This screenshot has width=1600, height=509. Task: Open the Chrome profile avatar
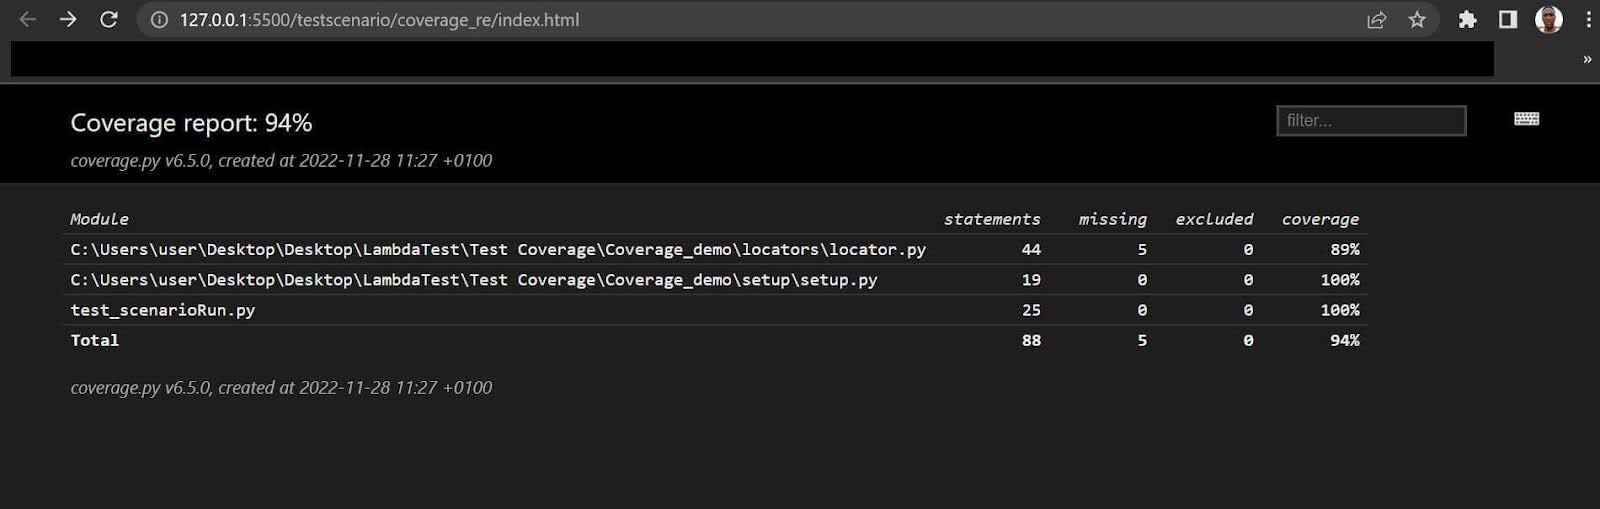pos(1548,19)
